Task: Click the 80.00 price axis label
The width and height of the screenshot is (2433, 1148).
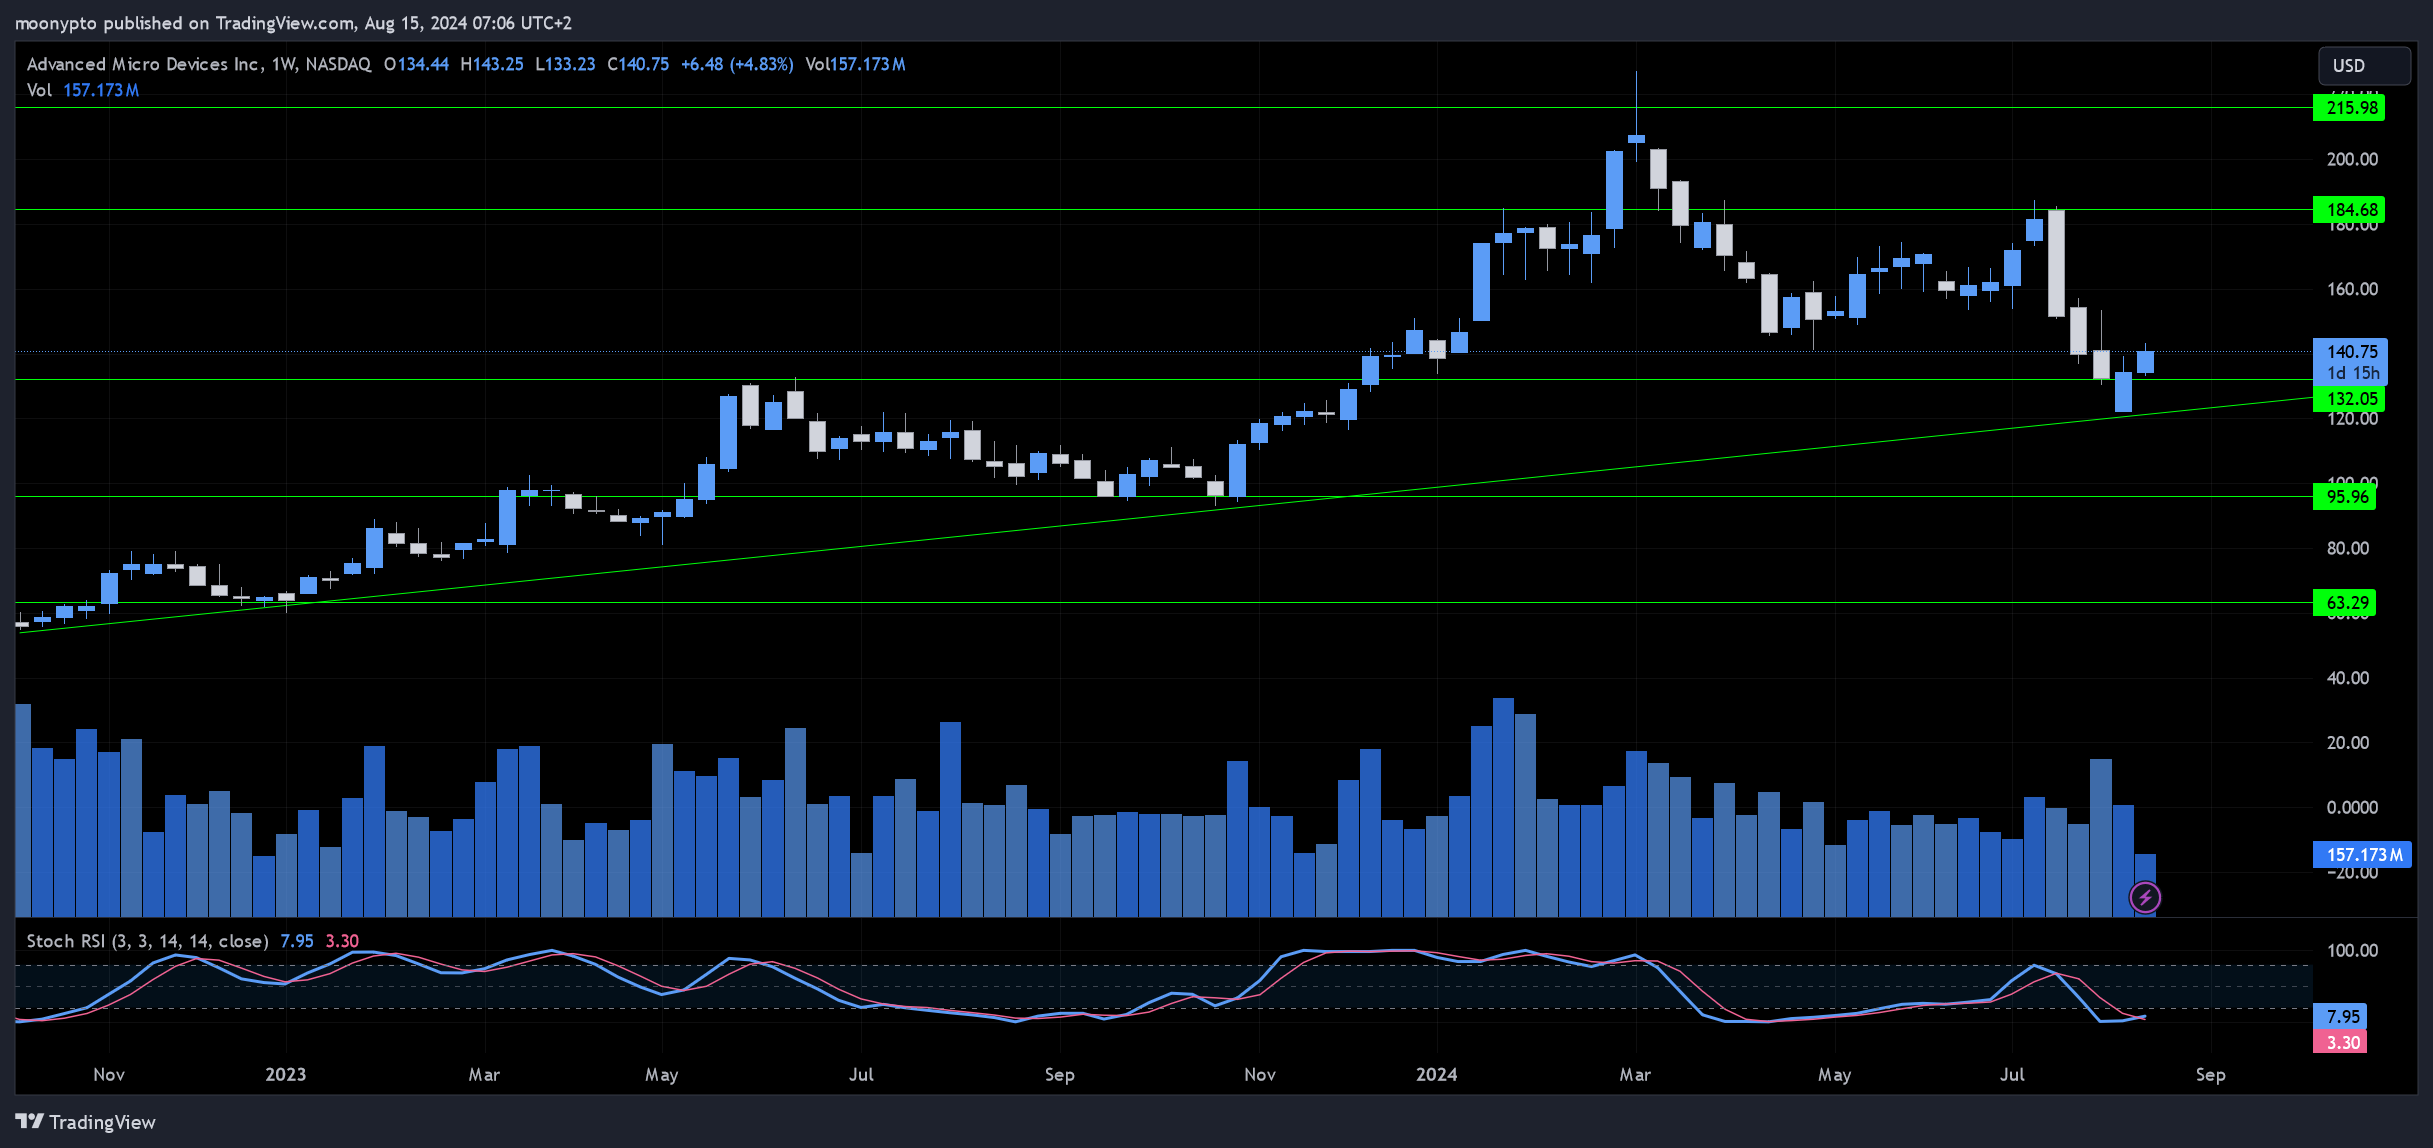Action: coord(2347,549)
